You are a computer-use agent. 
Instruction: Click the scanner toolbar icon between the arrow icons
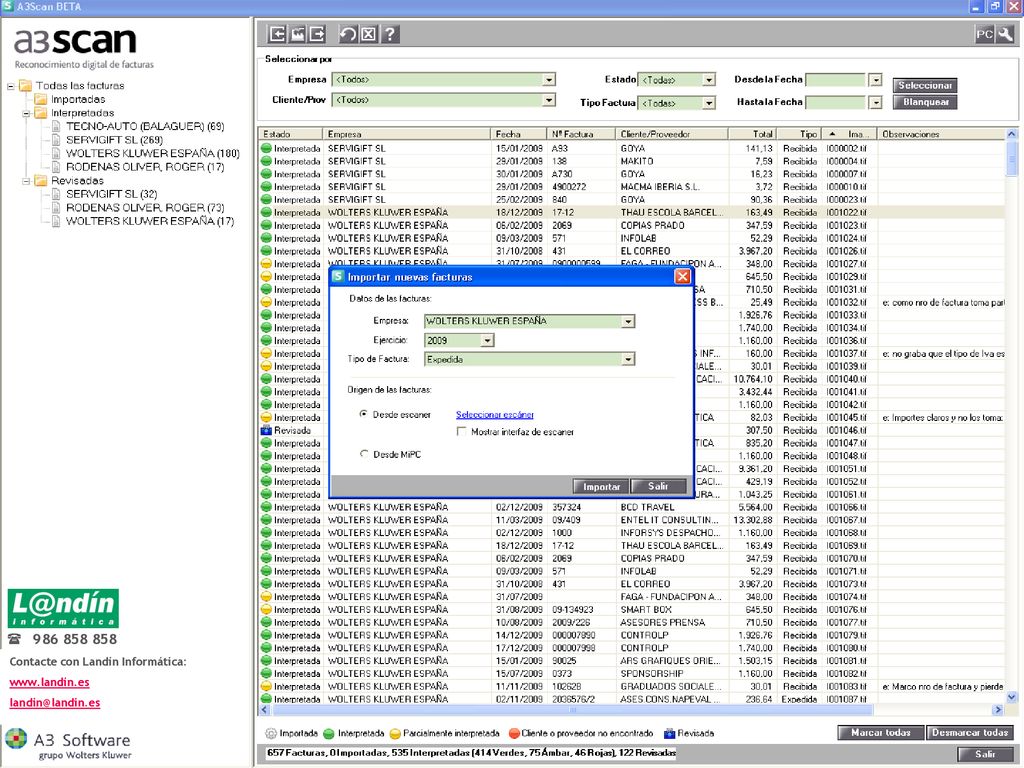(298, 34)
